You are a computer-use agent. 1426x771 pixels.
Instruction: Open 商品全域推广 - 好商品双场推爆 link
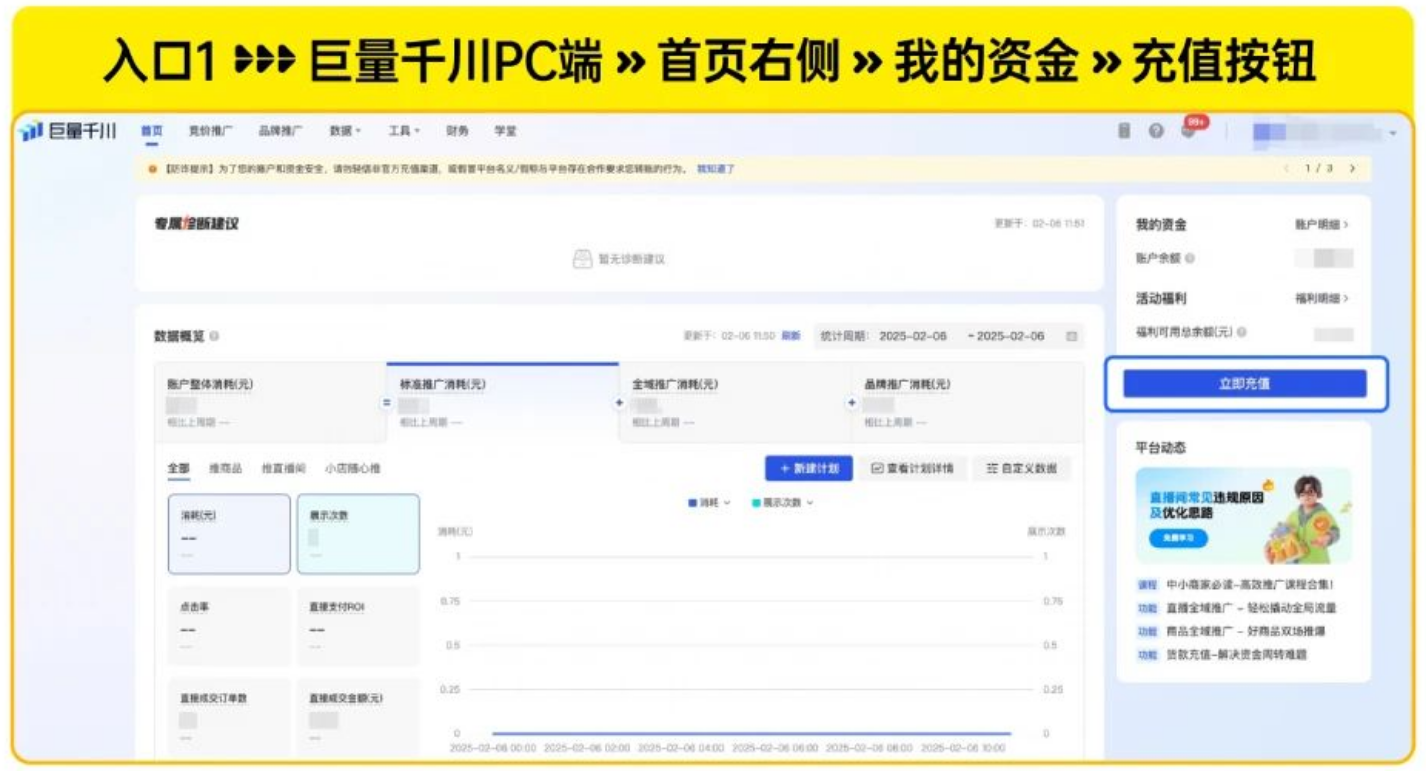[x=1246, y=631]
